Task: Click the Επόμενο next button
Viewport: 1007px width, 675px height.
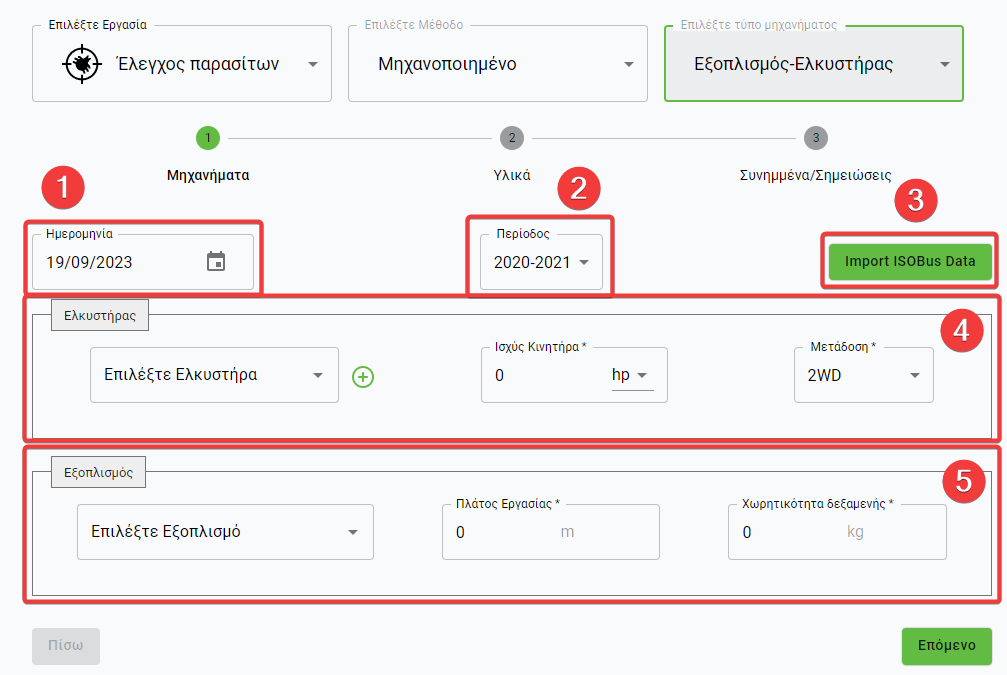Action: [x=946, y=646]
